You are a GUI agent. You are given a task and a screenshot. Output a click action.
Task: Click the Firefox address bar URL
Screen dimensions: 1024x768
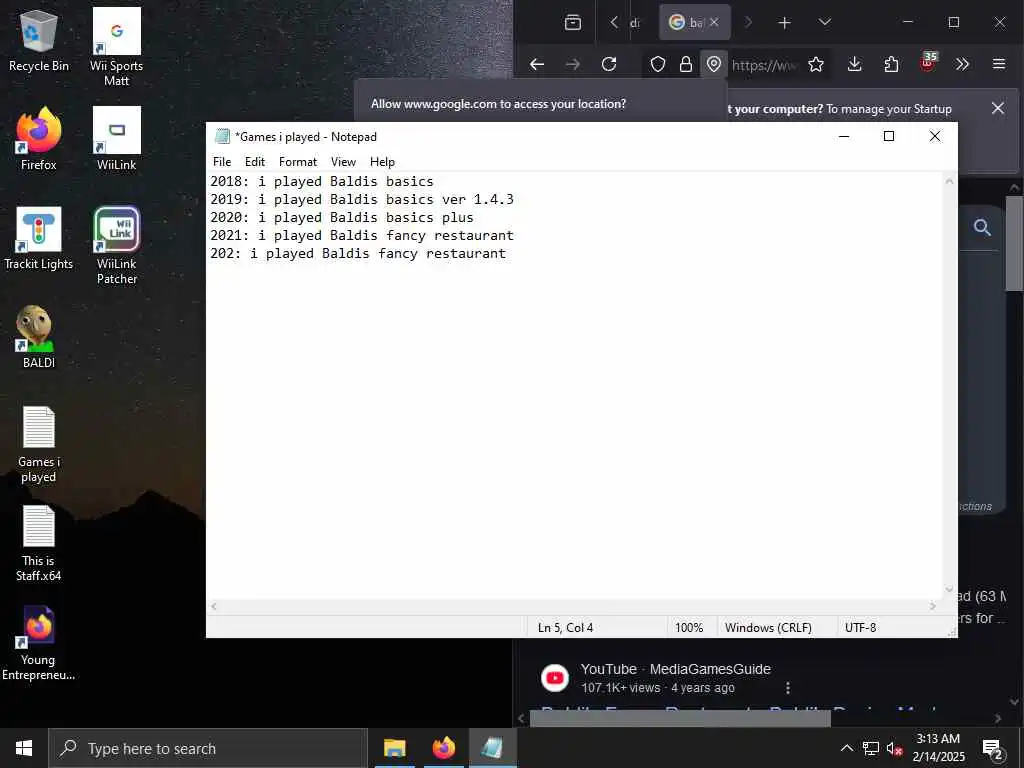click(765, 65)
